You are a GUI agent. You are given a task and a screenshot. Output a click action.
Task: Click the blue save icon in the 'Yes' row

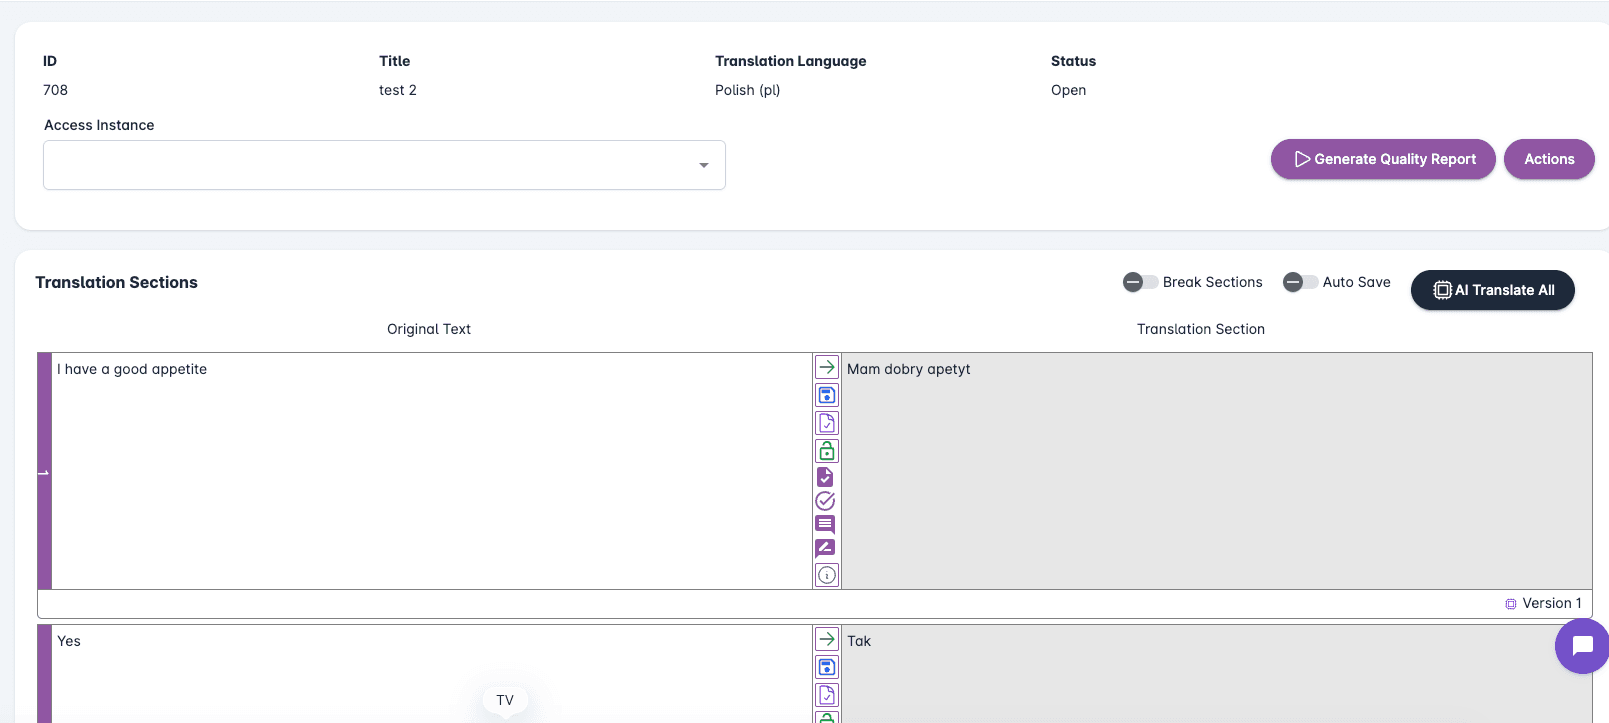(x=826, y=667)
